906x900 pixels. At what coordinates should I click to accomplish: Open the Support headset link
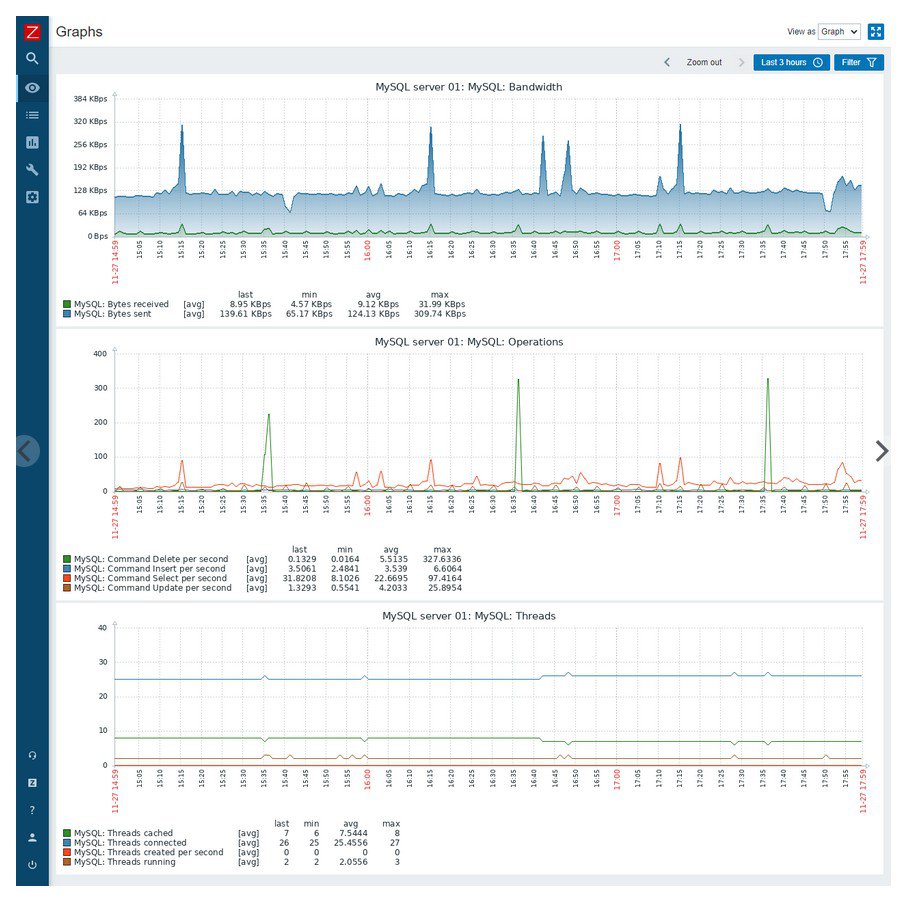(x=32, y=755)
